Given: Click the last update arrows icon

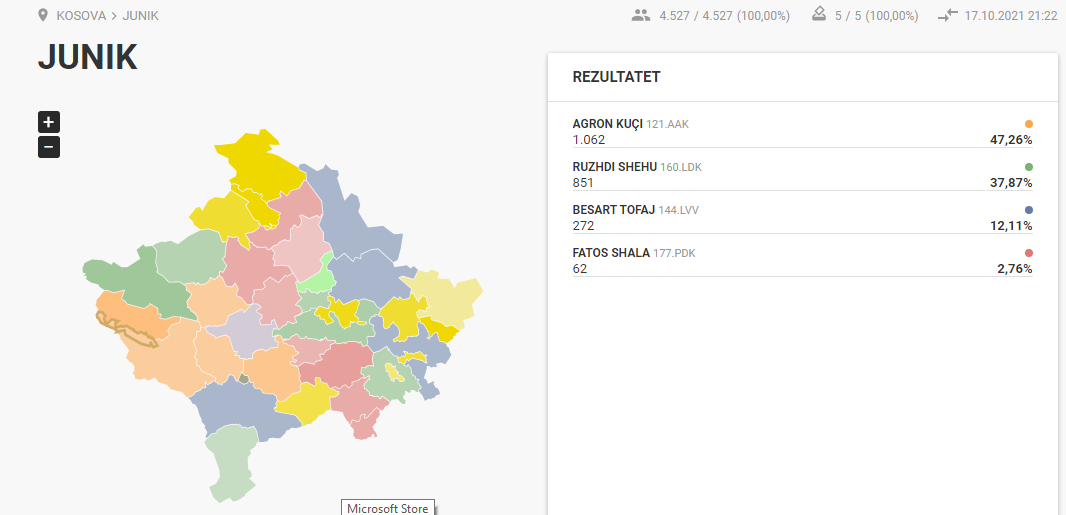Looking at the screenshot, I should (x=948, y=15).
